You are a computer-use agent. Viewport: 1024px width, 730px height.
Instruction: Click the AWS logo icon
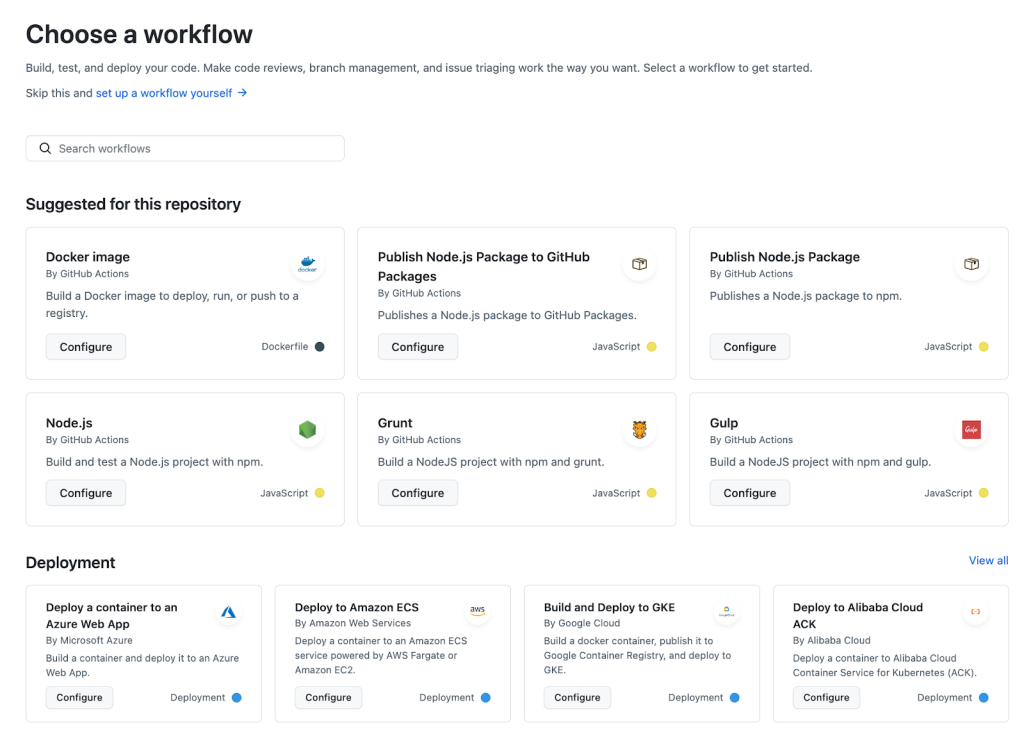pos(477,610)
